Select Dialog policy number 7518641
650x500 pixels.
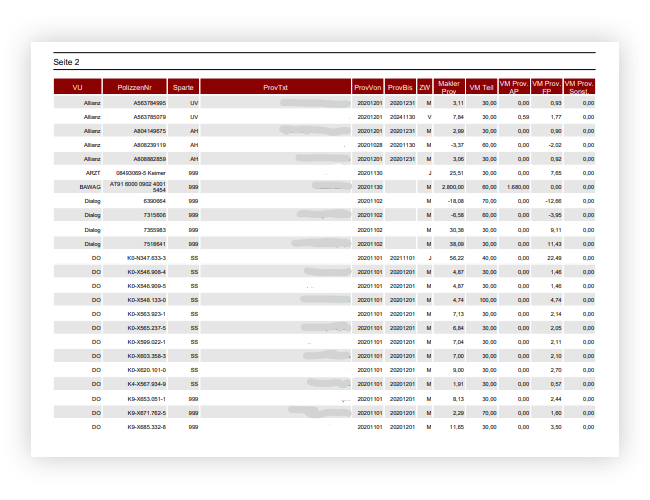click(154, 244)
